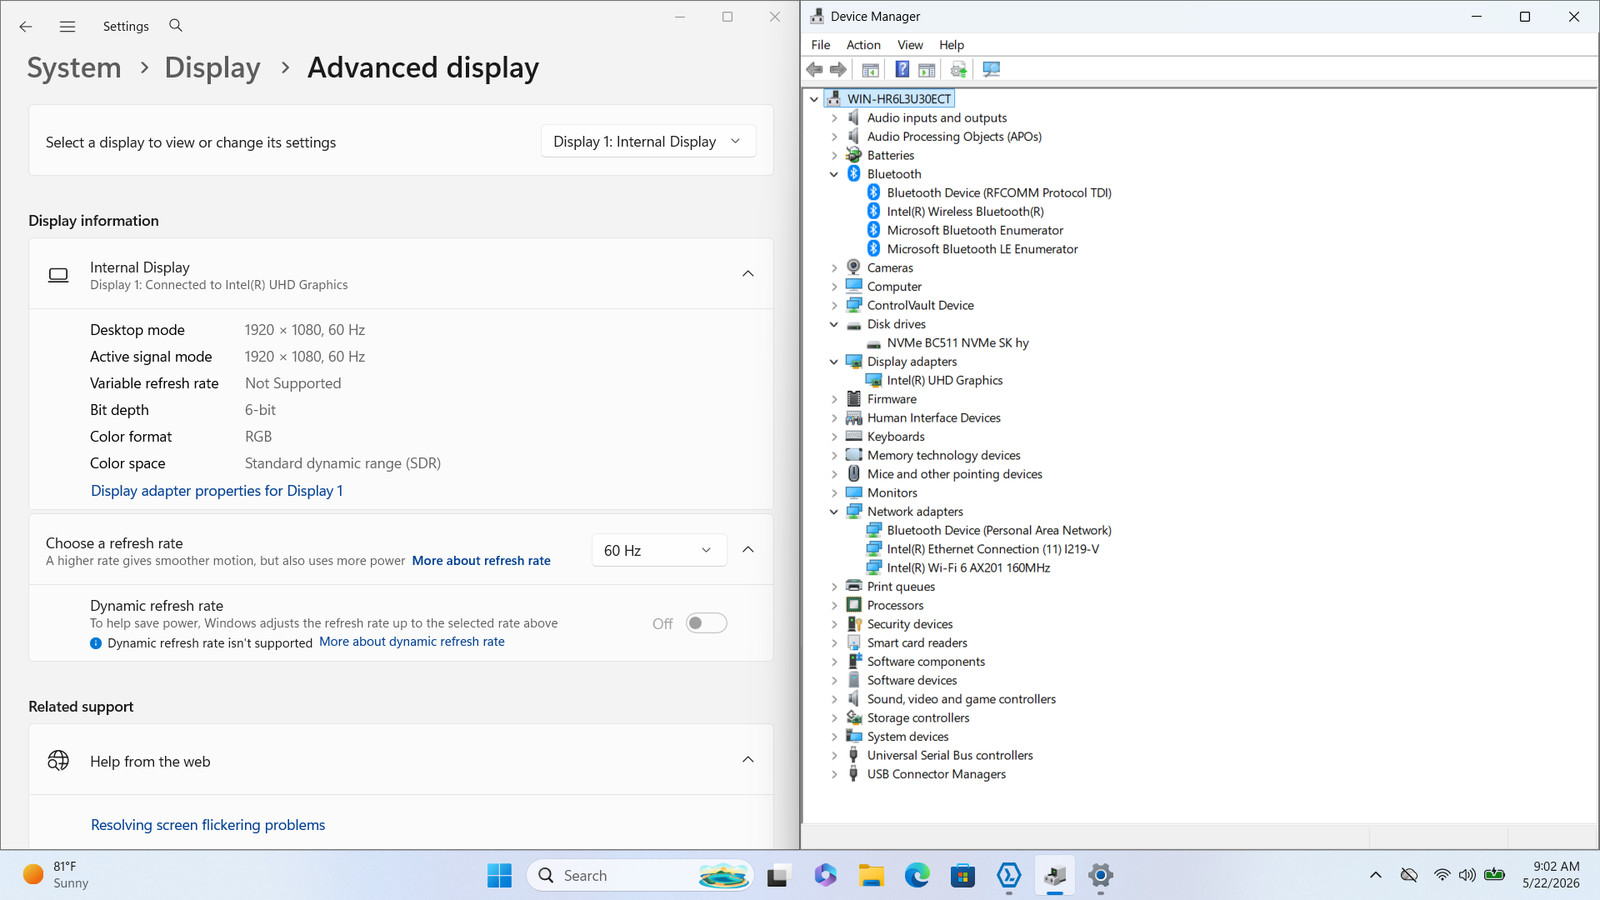Open Resolving screen flickering problems link
The image size is (1600, 900).
click(208, 825)
